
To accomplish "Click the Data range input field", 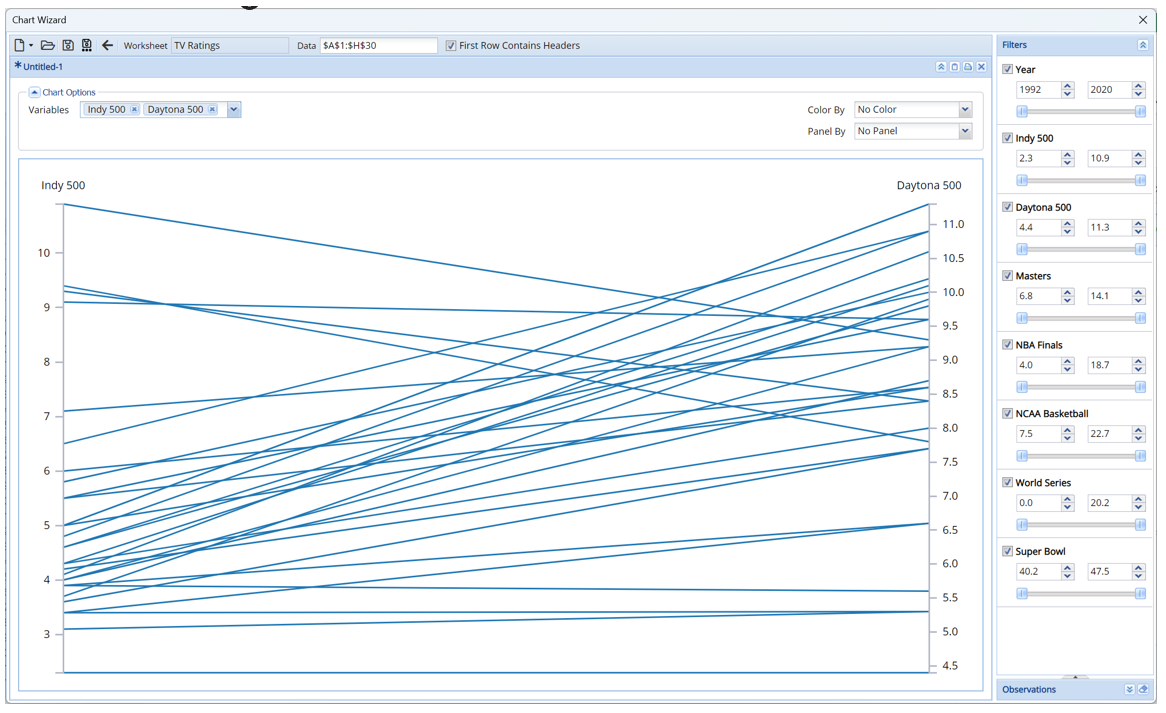I will pyautogui.click(x=378, y=46).
